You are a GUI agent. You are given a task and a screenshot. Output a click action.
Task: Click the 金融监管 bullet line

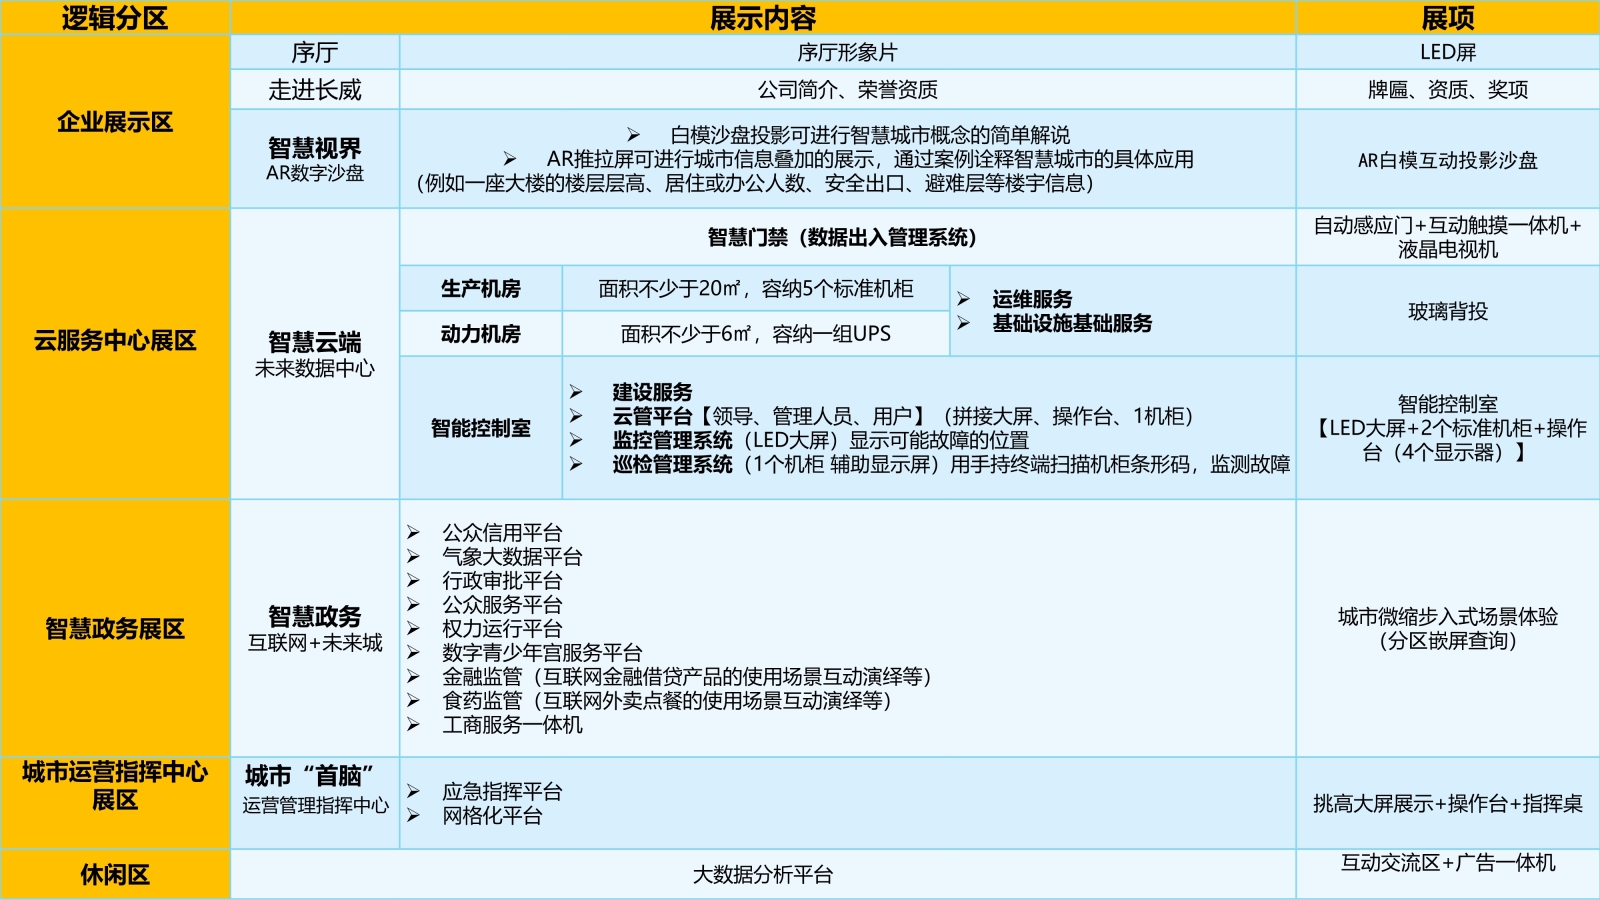tap(670, 677)
